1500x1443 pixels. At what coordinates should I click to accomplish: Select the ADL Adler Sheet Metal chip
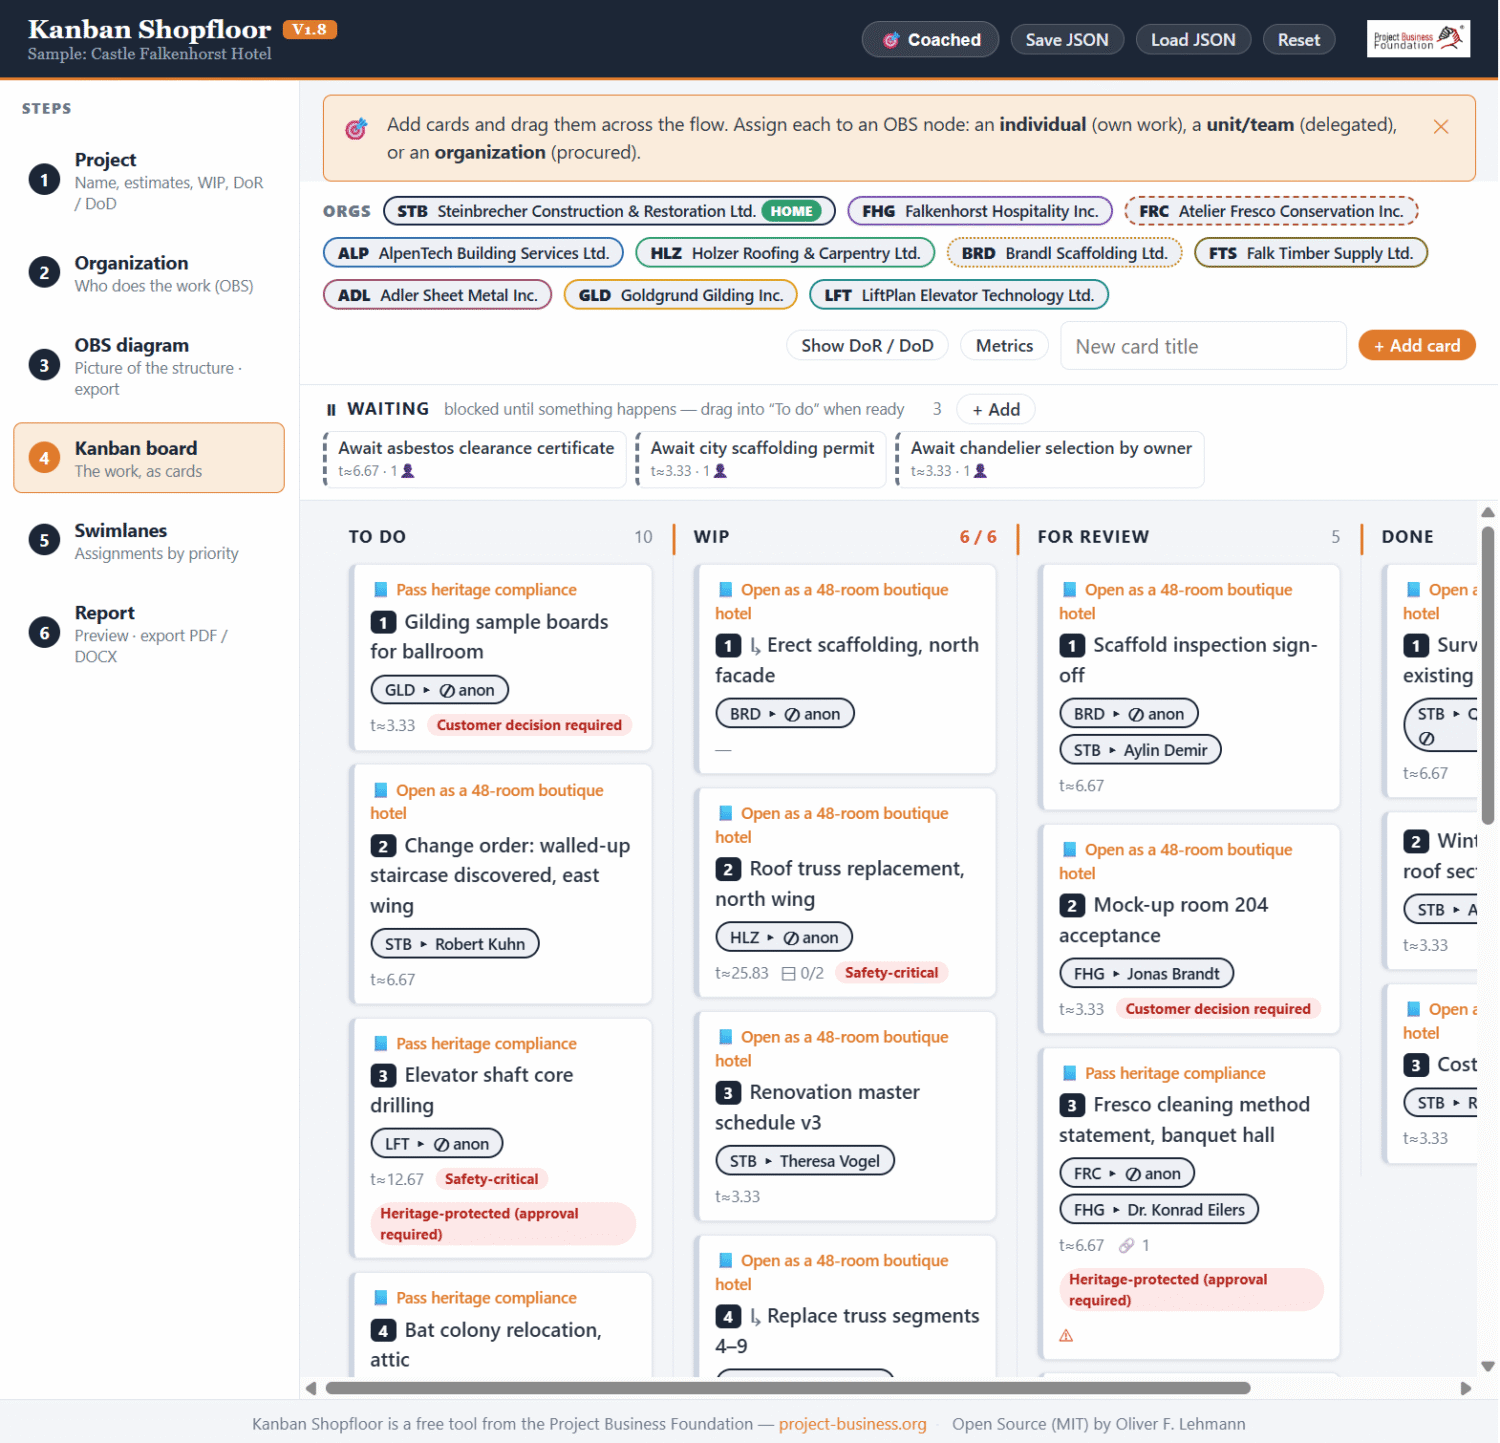[437, 295]
